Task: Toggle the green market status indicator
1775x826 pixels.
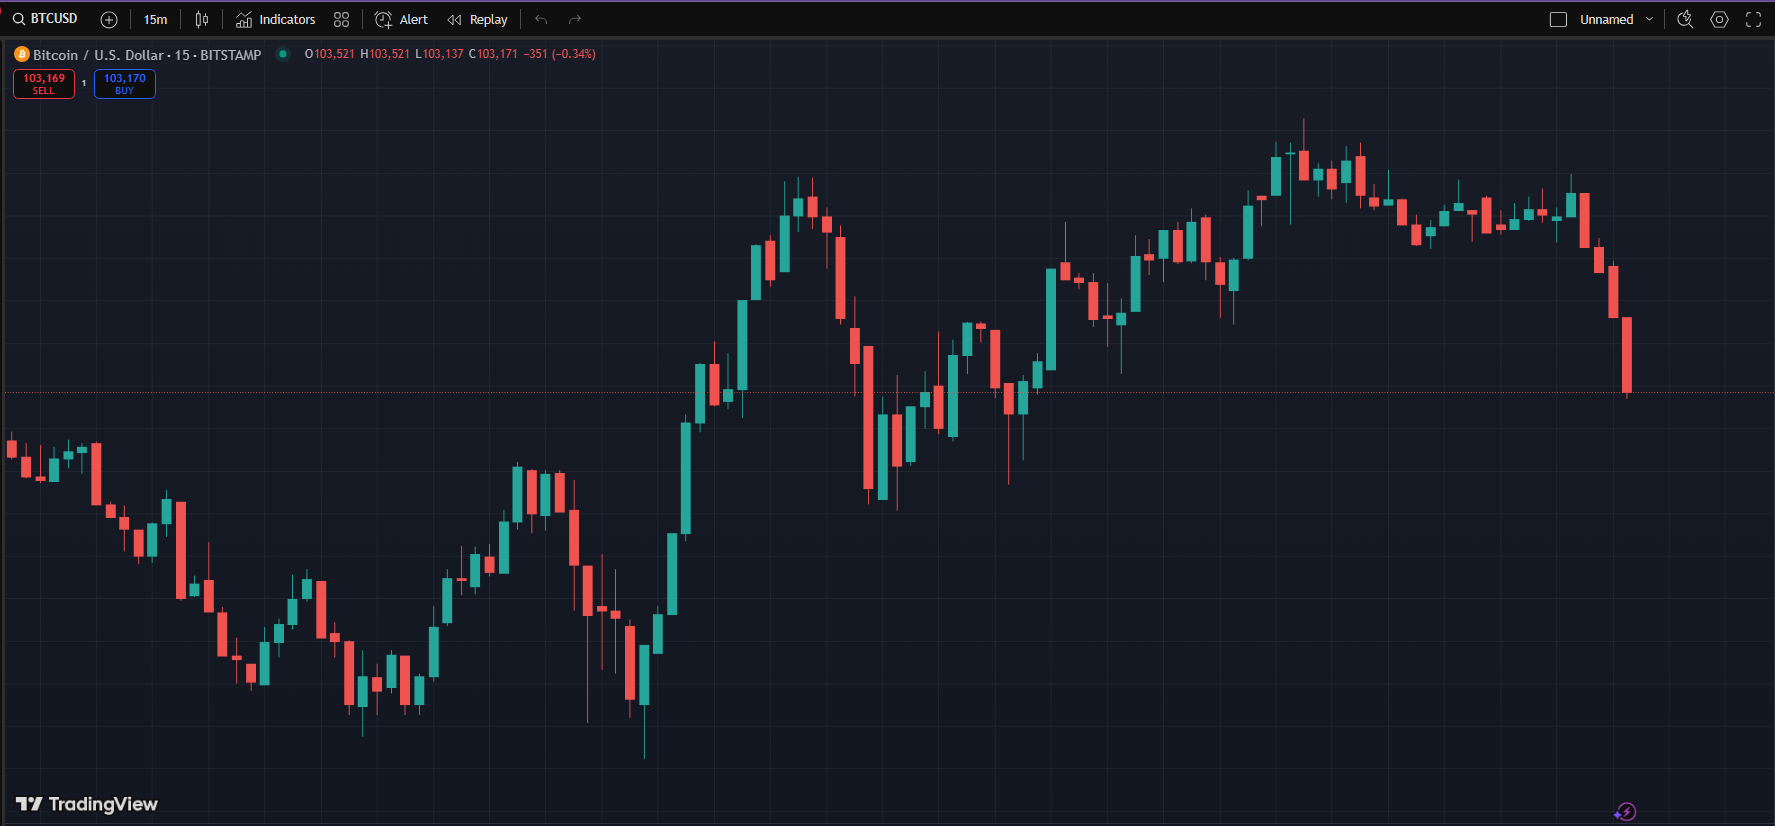Action: [x=283, y=54]
